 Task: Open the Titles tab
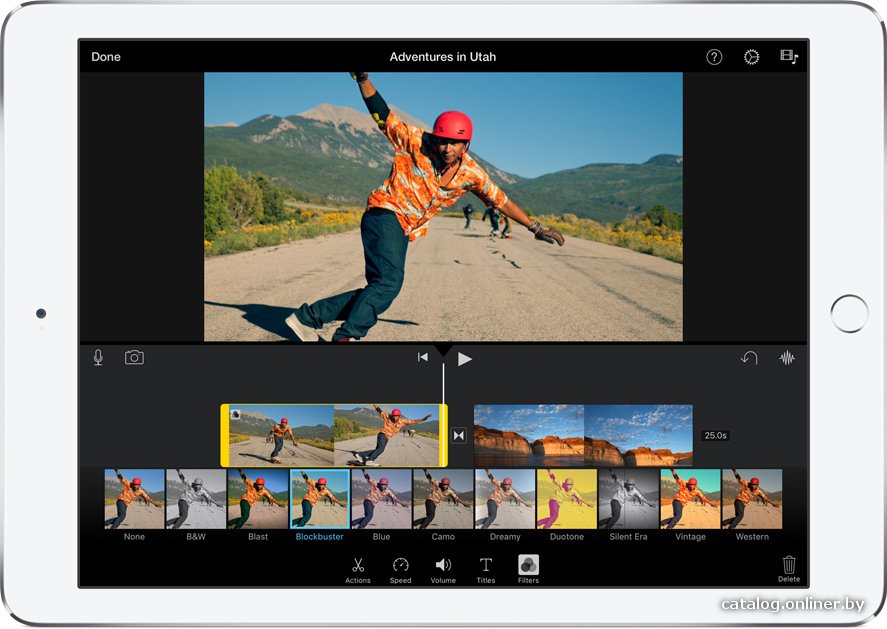click(485, 570)
